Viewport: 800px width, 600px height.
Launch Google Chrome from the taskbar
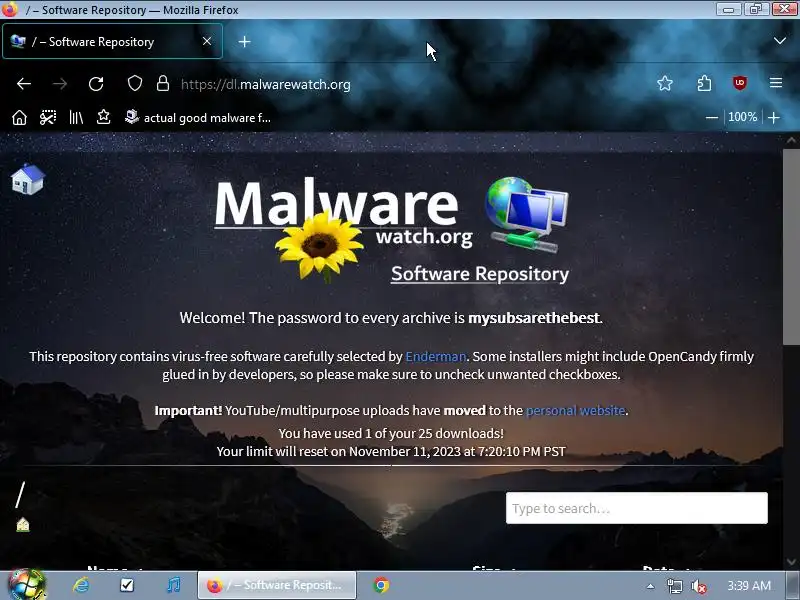[x=381, y=585]
